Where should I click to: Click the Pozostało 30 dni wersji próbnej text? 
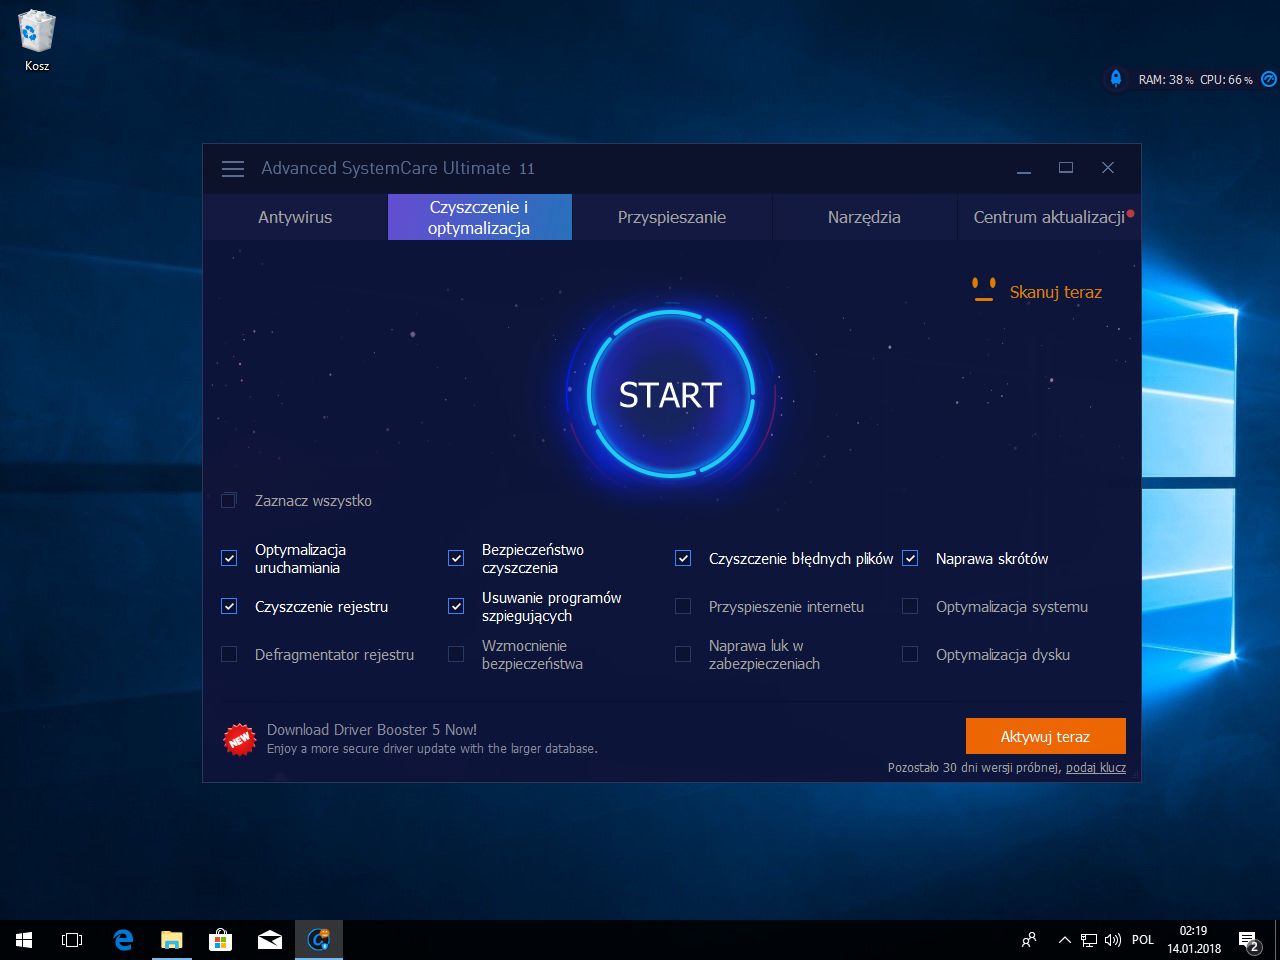pyautogui.click(x=974, y=768)
